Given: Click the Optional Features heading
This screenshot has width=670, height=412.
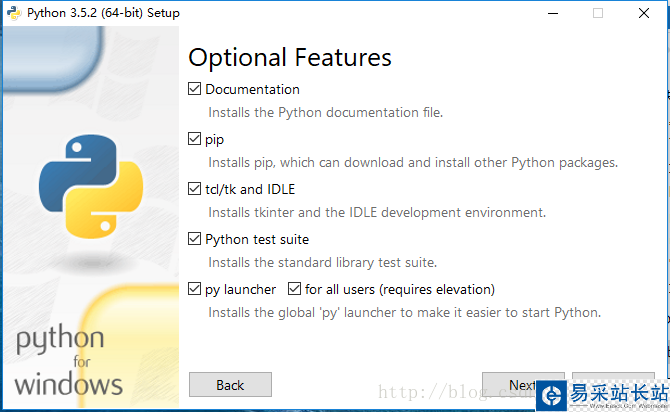Looking at the screenshot, I should pos(290,57).
